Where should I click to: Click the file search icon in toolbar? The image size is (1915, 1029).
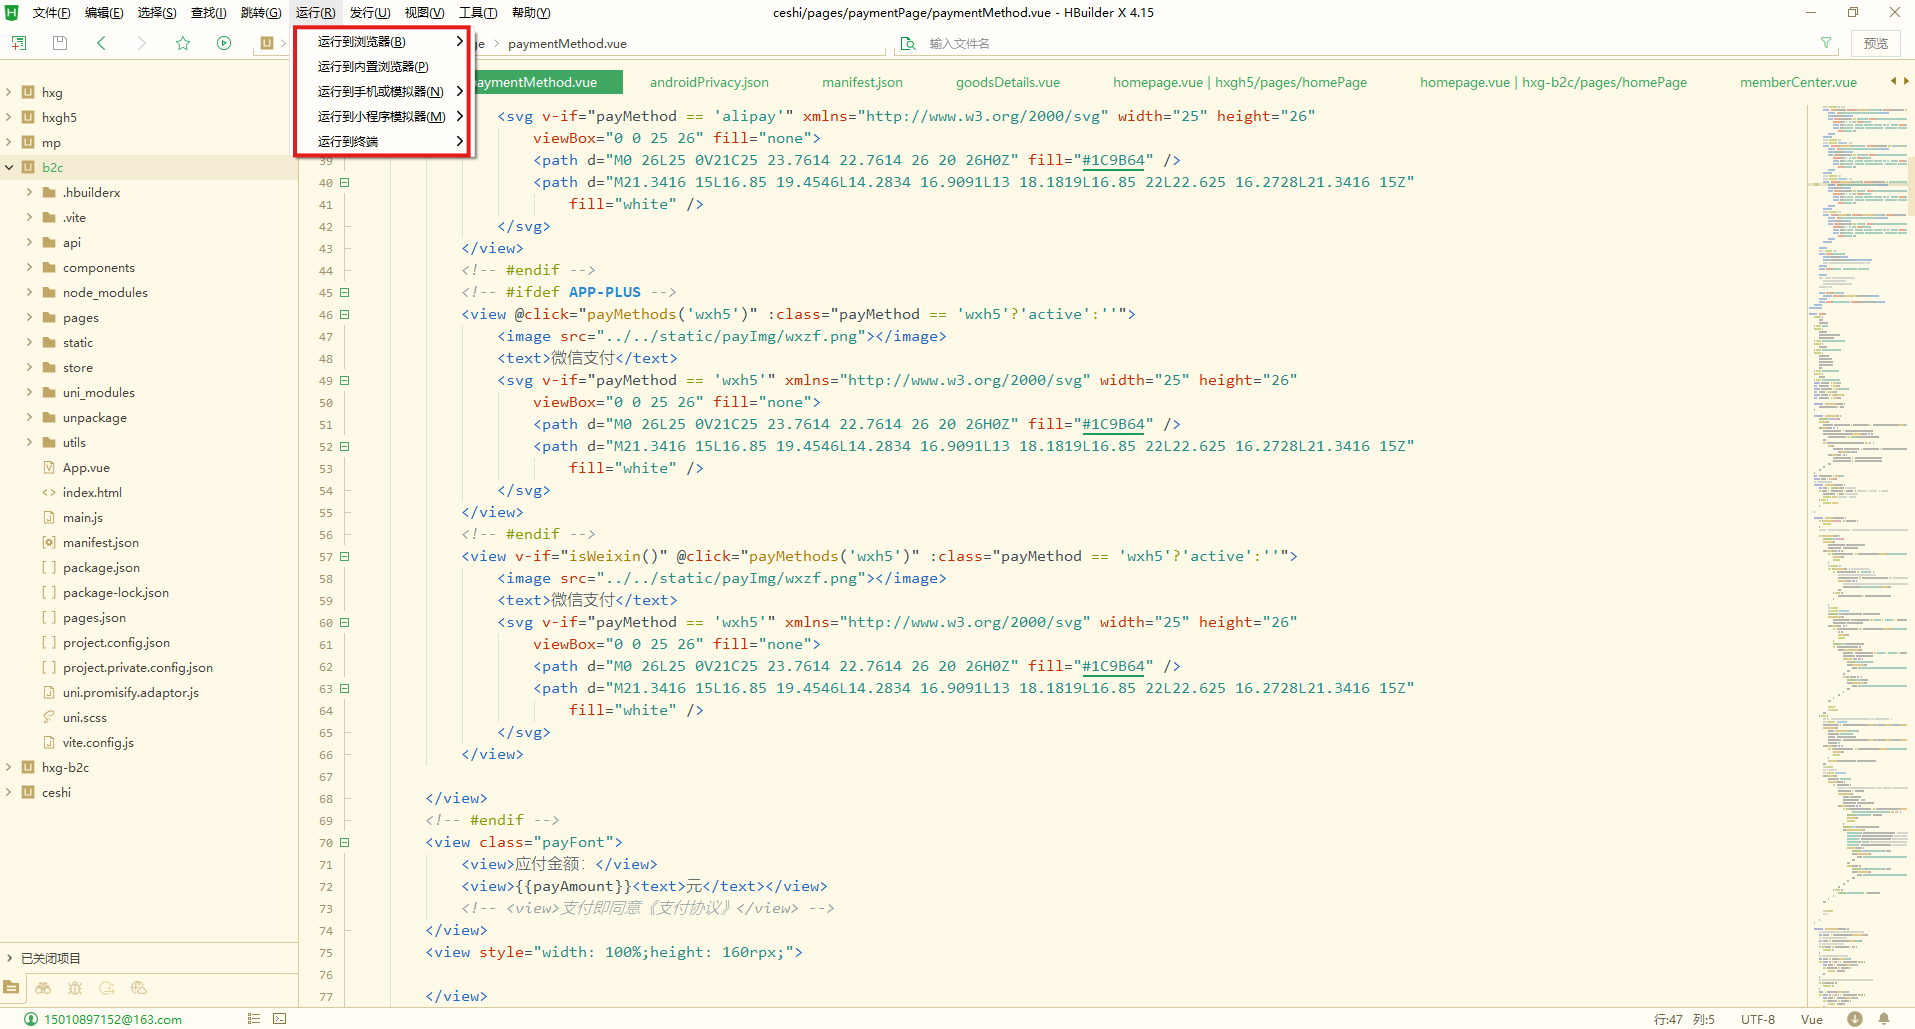(908, 43)
